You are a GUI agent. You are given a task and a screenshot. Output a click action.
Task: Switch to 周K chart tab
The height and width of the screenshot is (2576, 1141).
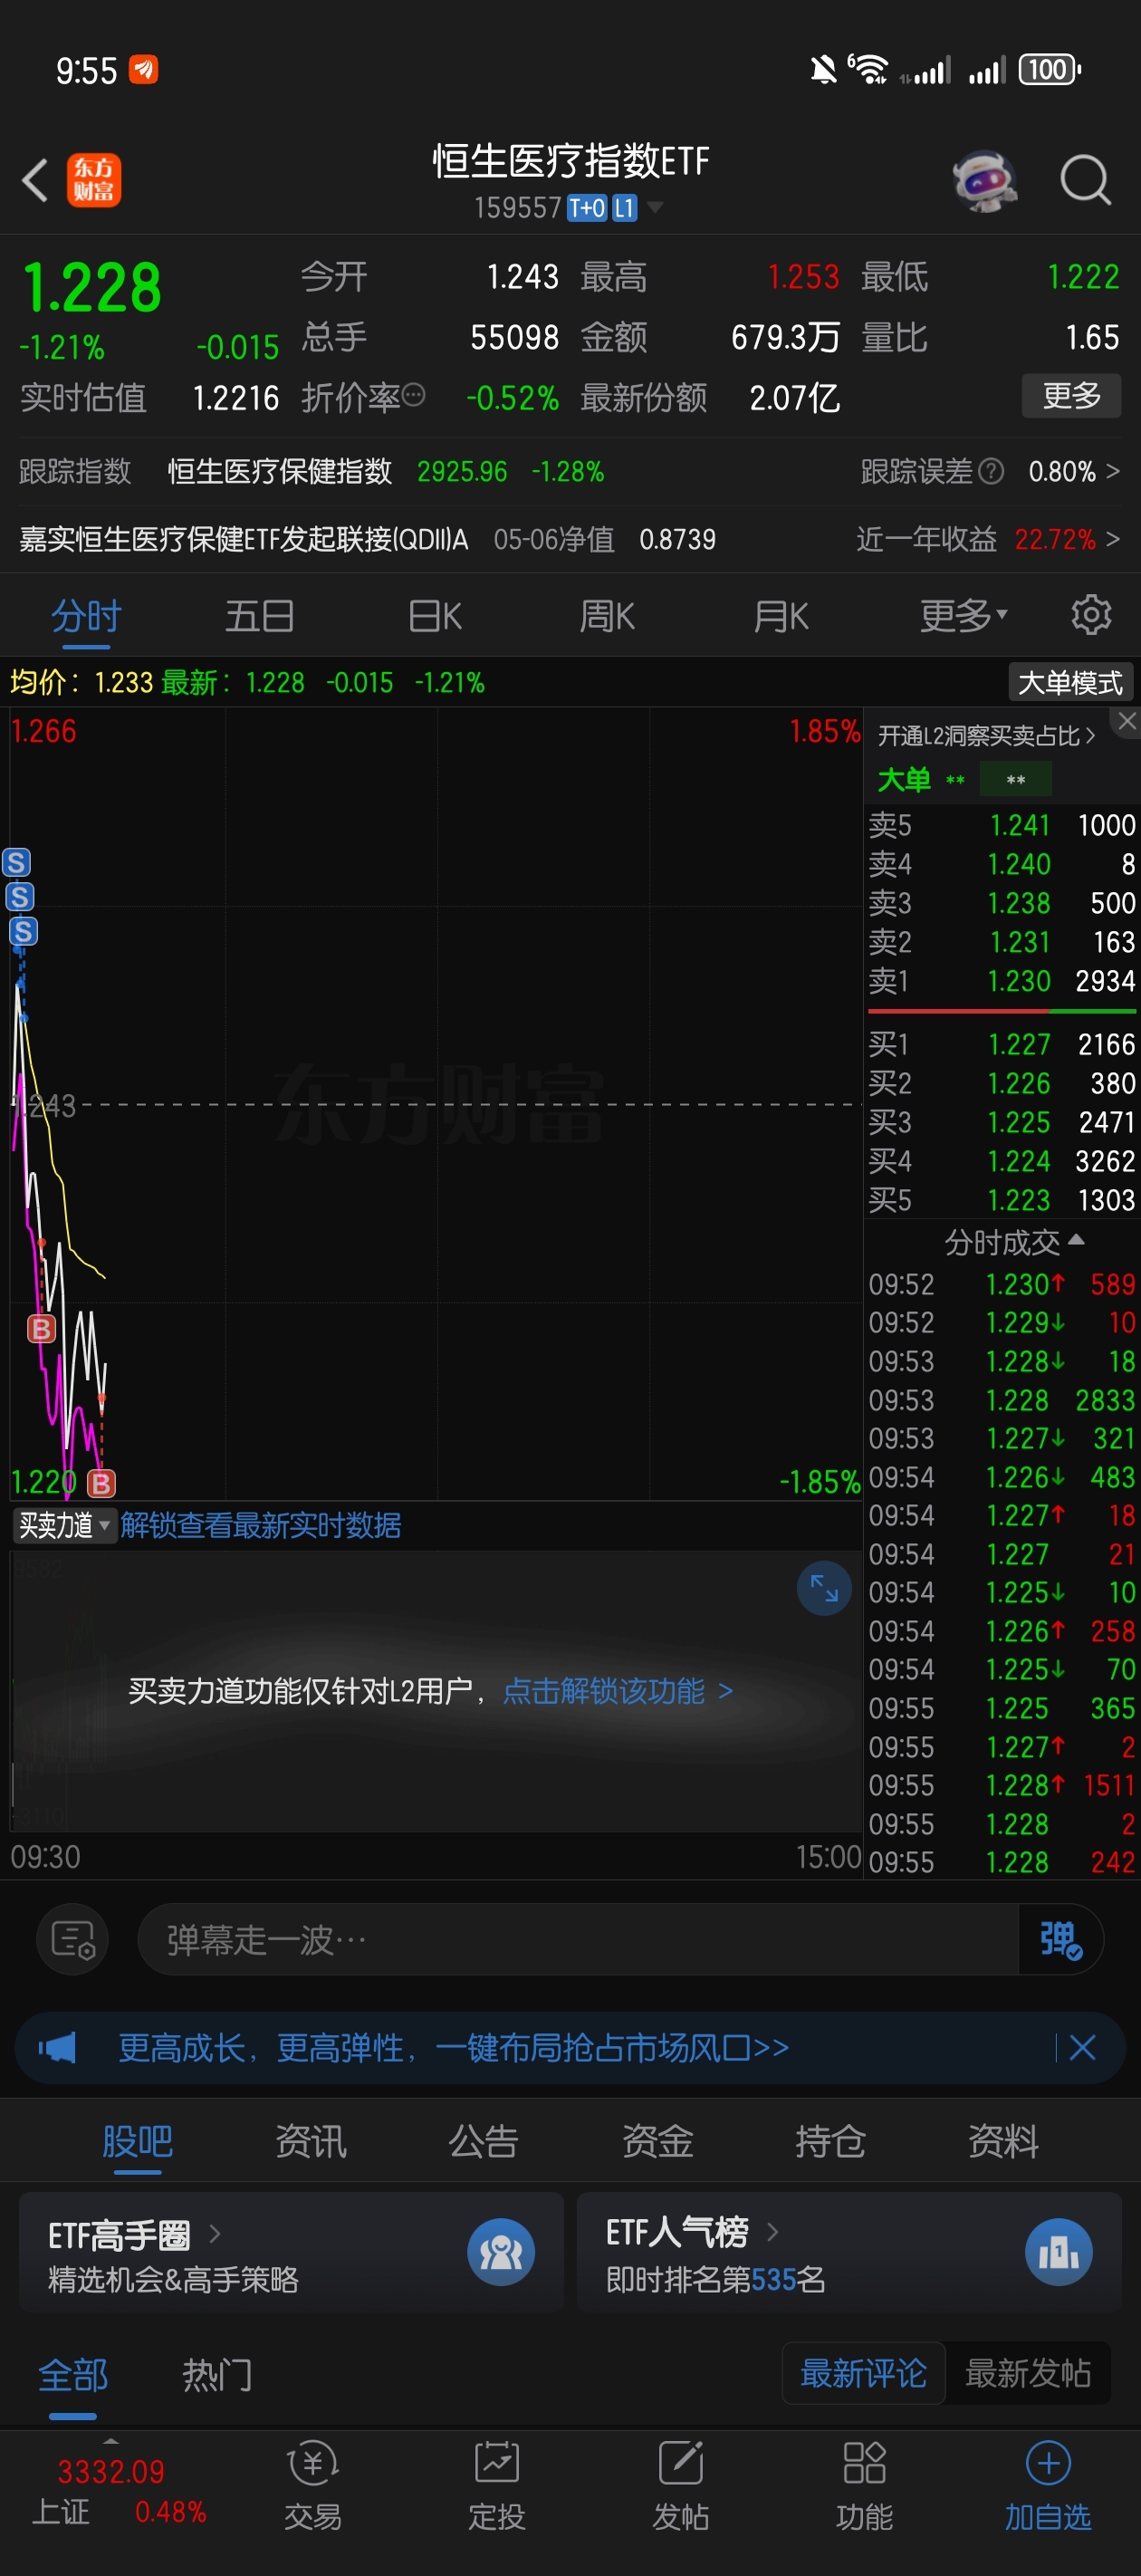(607, 616)
